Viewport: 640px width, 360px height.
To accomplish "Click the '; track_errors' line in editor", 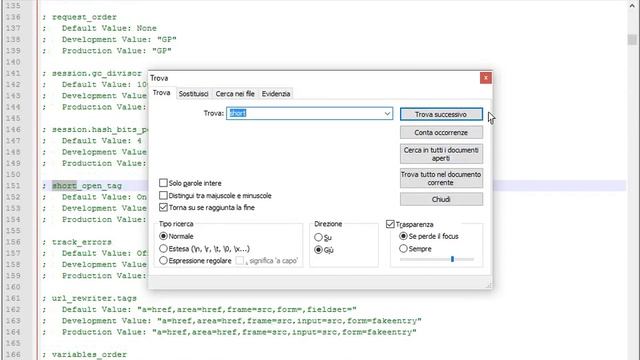I will 77,242.
